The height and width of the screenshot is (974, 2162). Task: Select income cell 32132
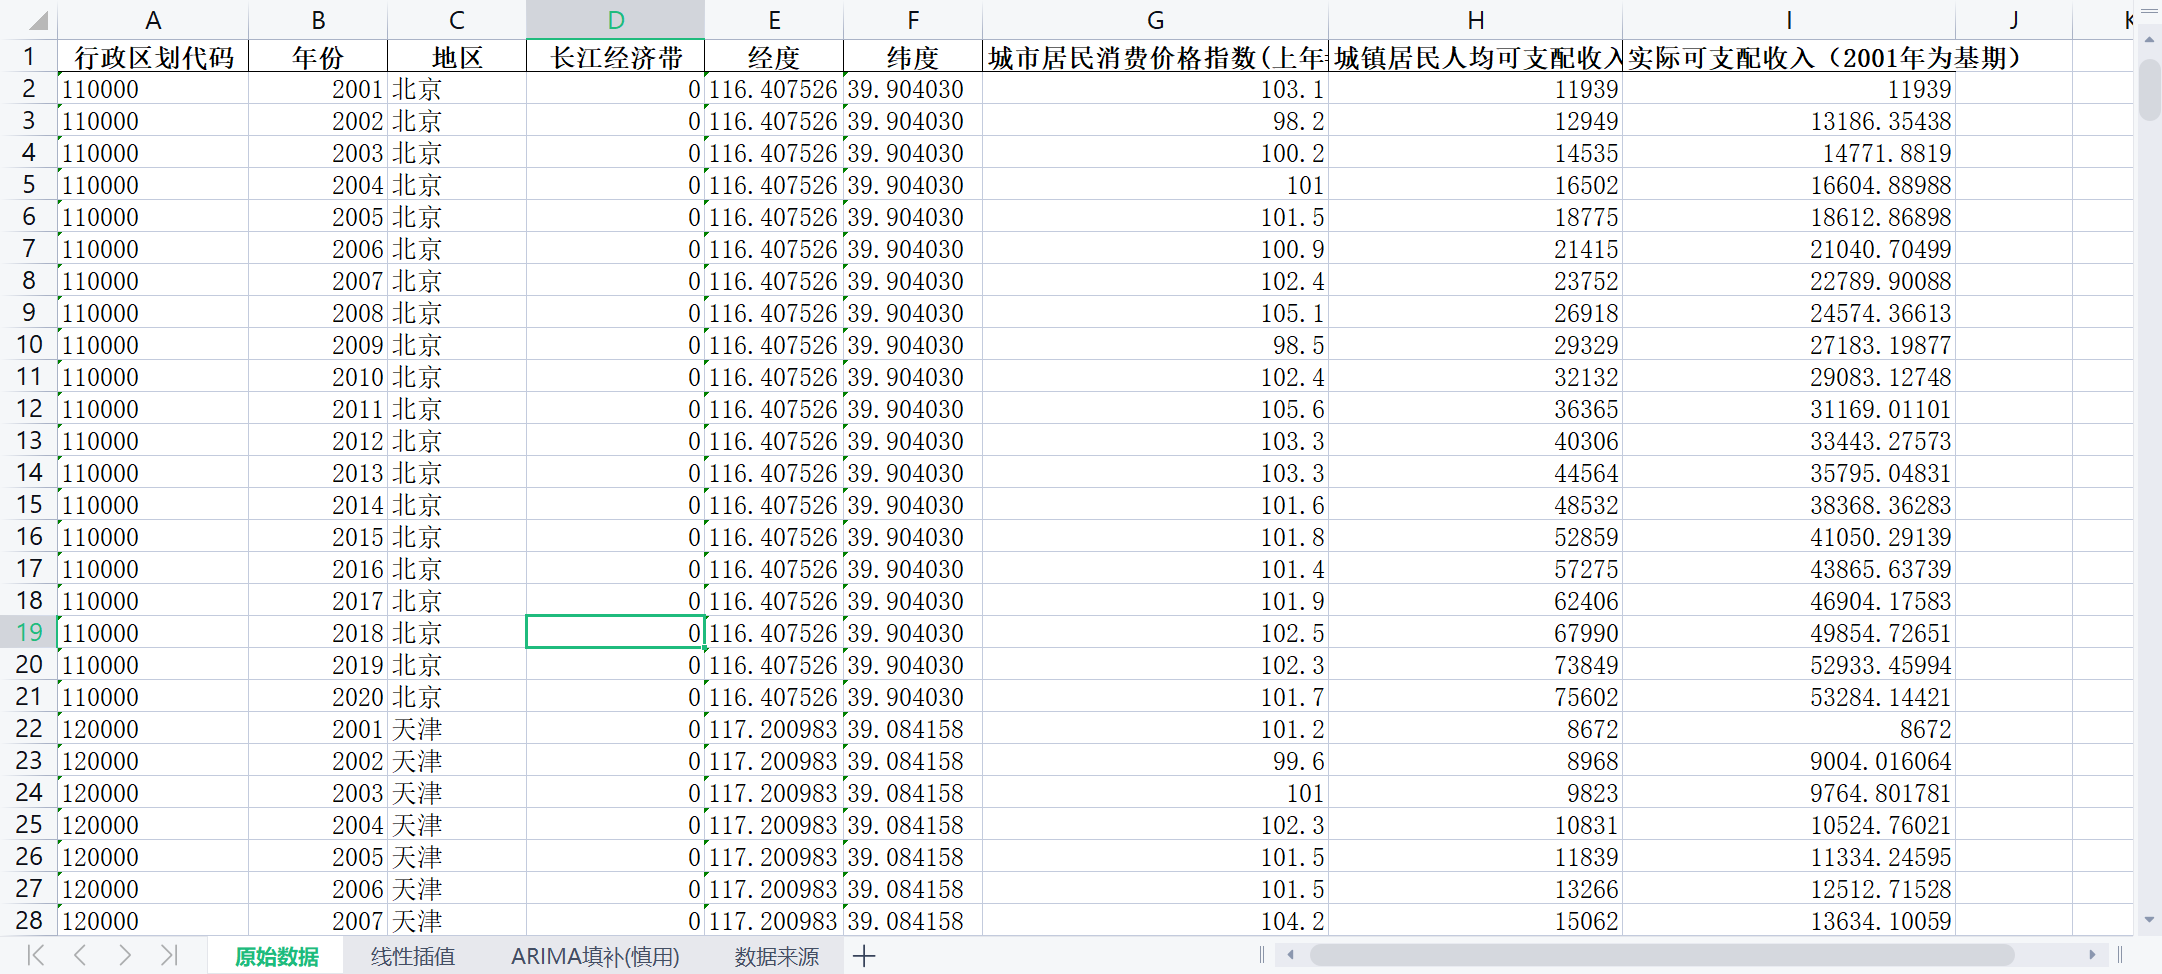(1475, 377)
